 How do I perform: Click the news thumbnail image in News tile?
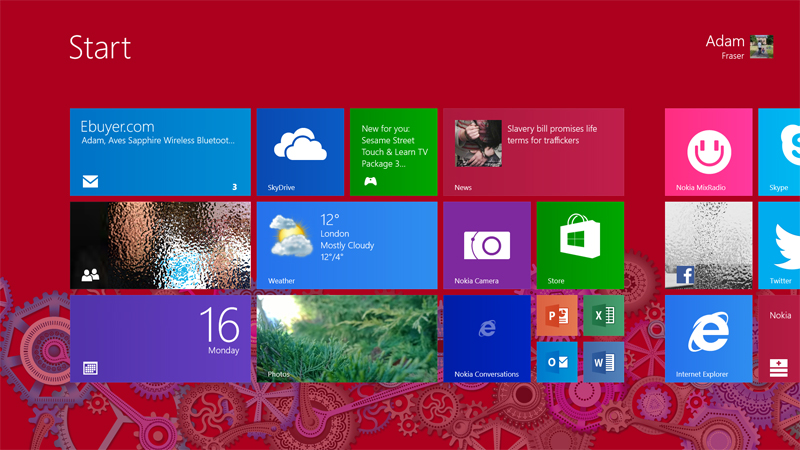click(478, 143)
